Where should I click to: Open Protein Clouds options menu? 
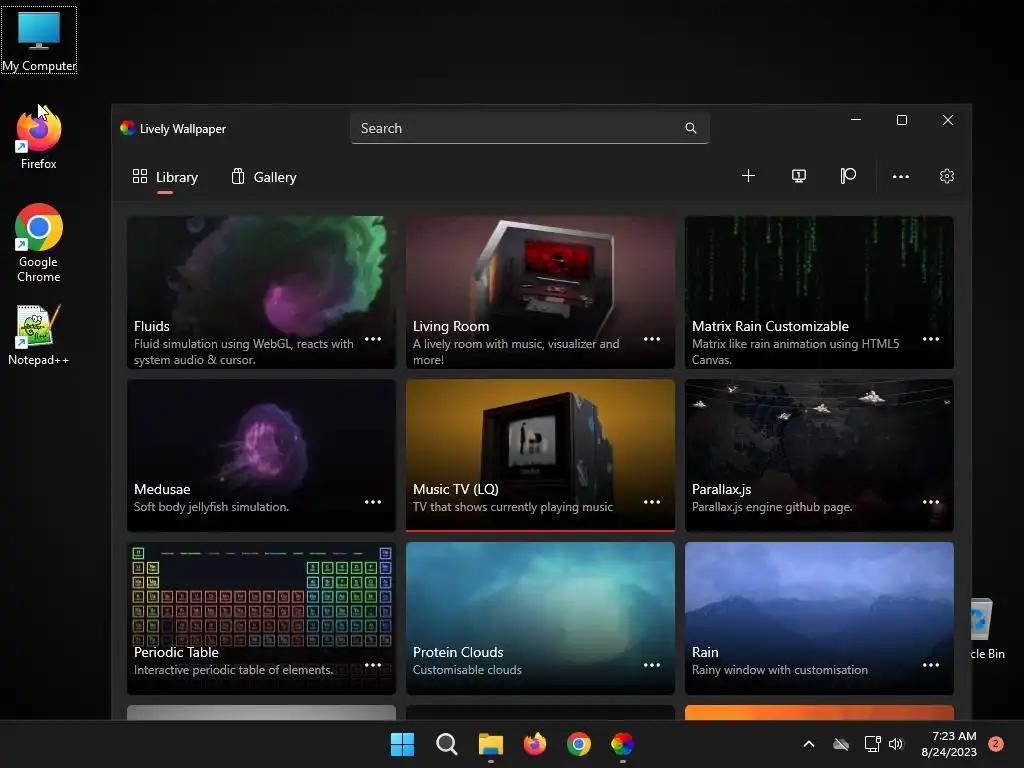point(652,665)
